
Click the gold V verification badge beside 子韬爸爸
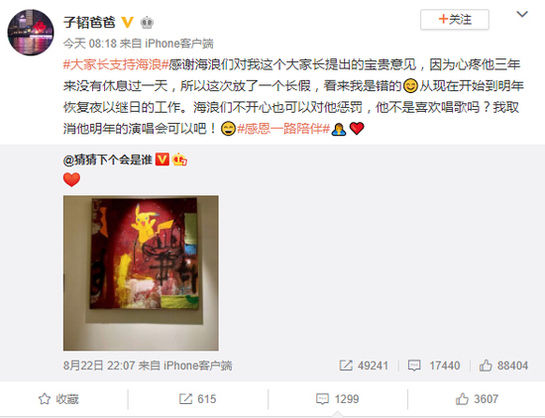128,23
